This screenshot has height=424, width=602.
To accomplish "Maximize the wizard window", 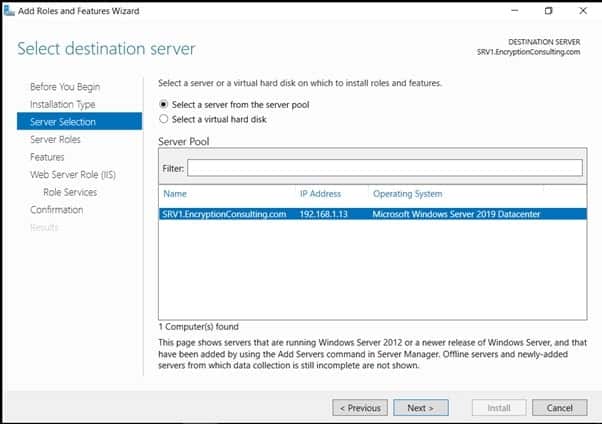I will pos(548,10).
